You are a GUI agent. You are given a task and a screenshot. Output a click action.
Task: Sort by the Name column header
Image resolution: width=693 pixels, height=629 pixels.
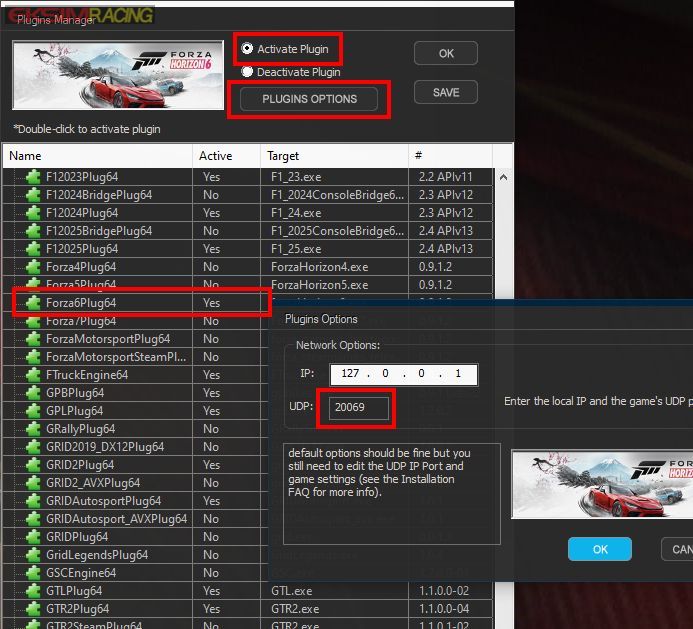pyautogui.click(x=97, y=156)
